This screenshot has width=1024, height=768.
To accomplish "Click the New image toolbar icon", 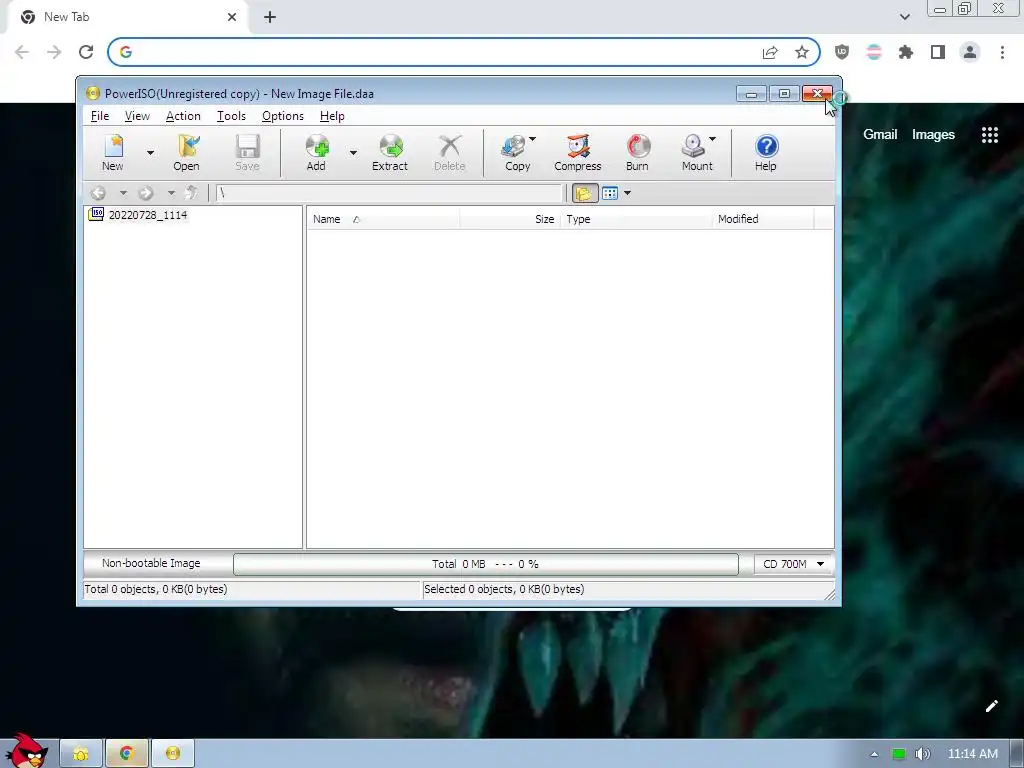I will 113,153.
